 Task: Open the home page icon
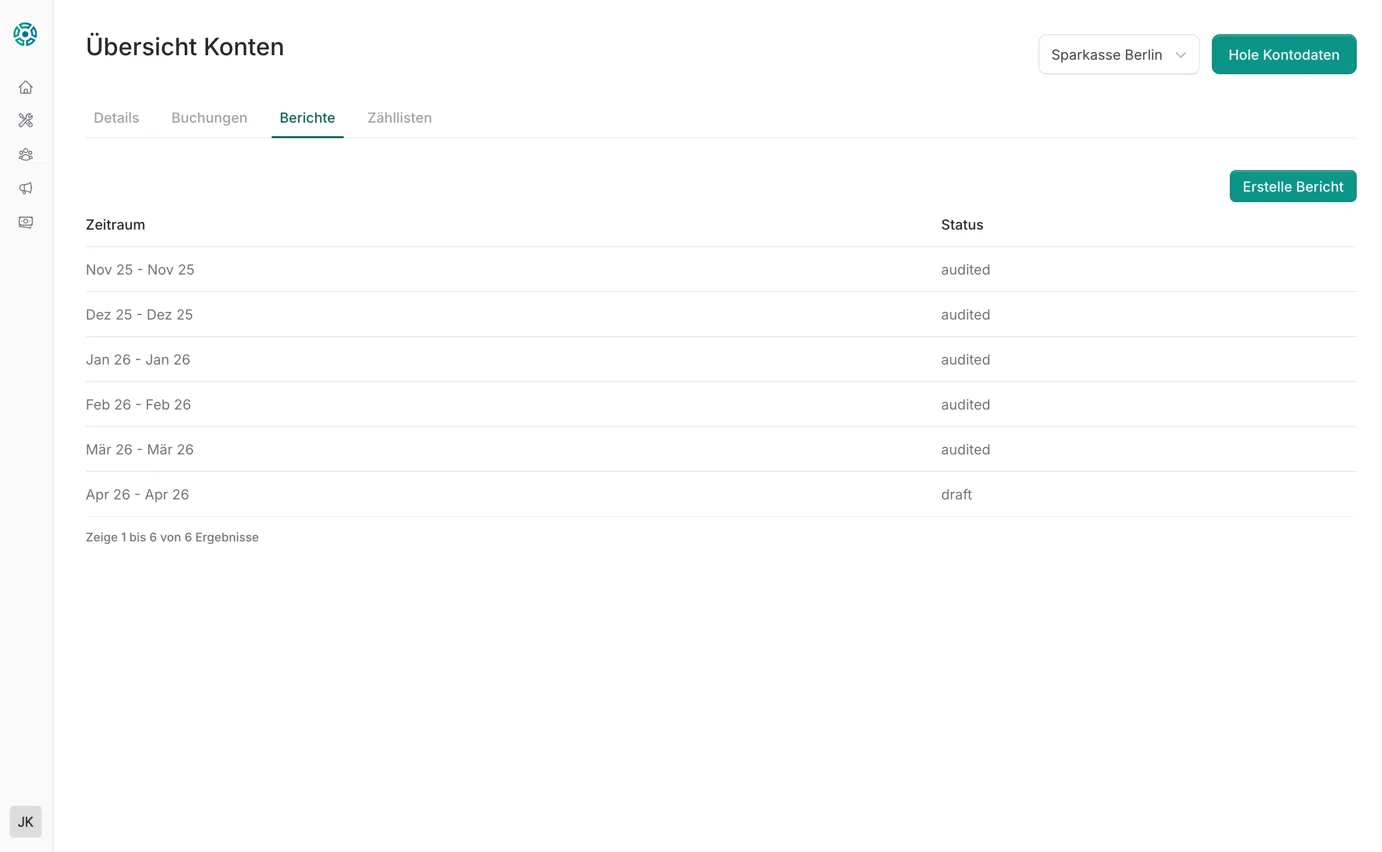(x=26, y=87)
